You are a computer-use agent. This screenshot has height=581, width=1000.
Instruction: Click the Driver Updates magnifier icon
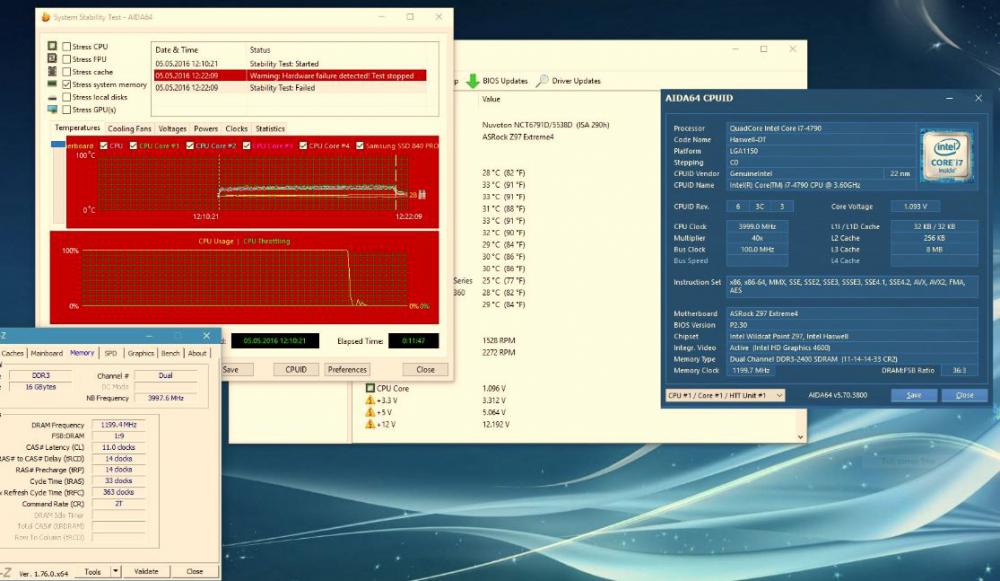point(542,80)
